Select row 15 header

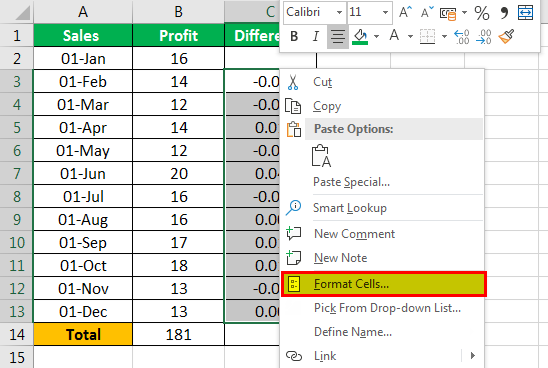(x=16, y=357)
